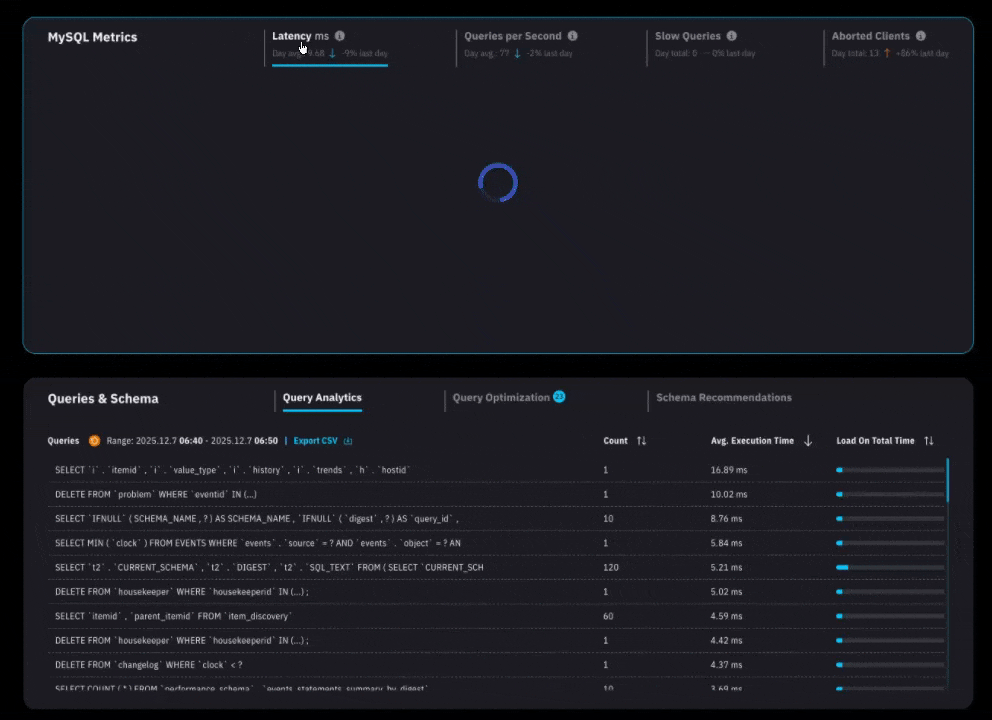Viewport: 992px width, 720px height.
Task: Click the count value 120
Action: pyautogui.click(x=611, y=568)
